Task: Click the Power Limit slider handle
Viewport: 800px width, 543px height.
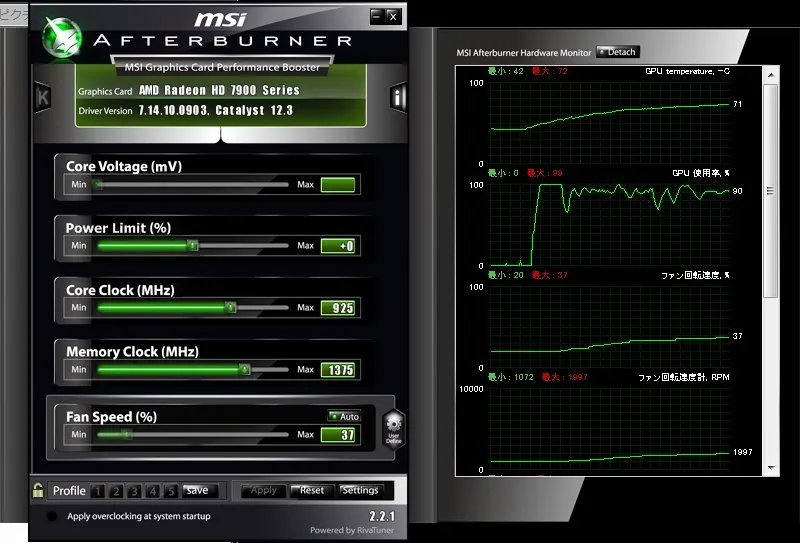Action: point(192,245)
